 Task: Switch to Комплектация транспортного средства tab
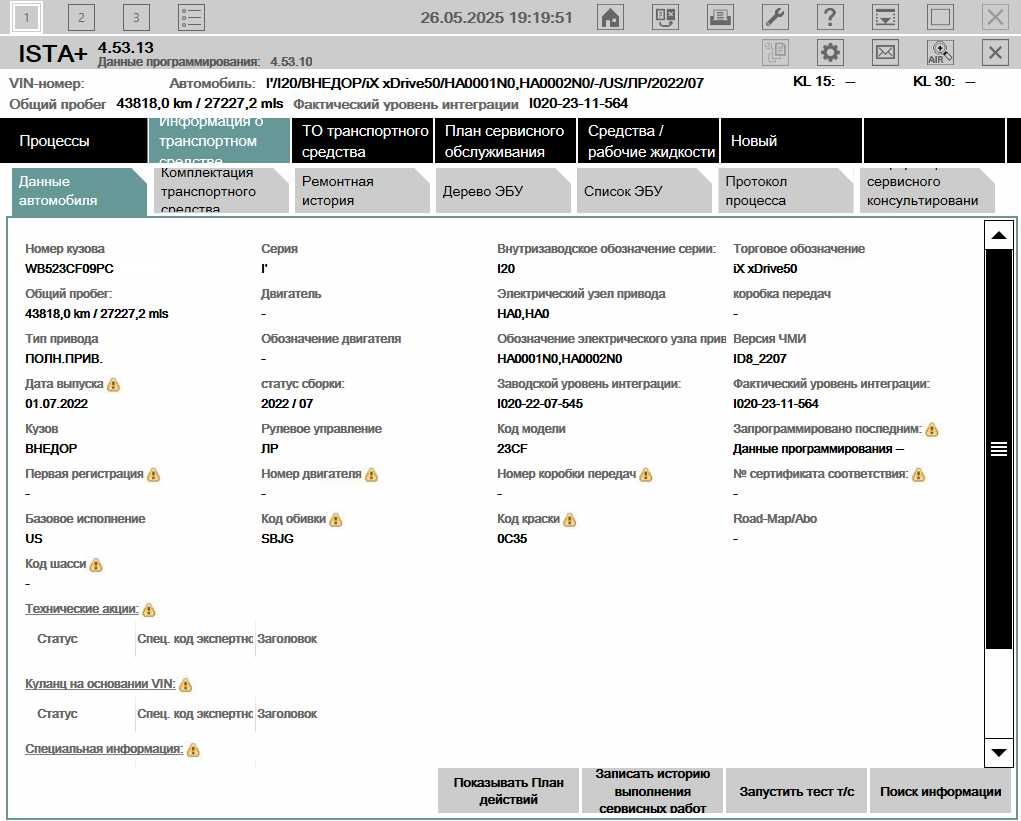pyautogui.click(x=221, y=191)
